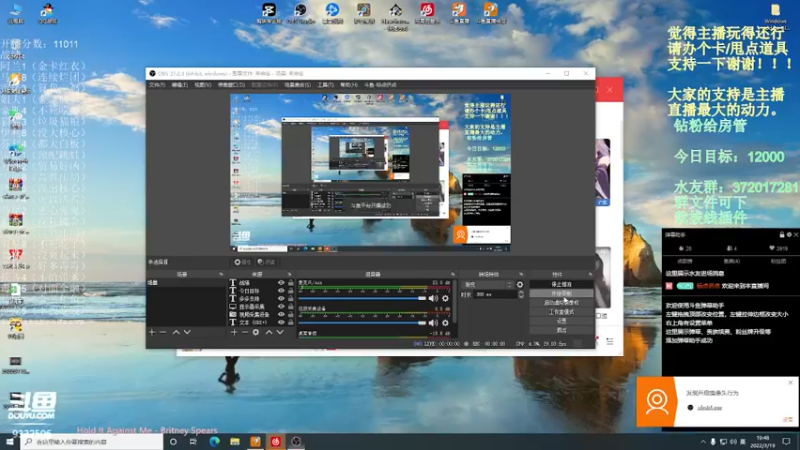Open danmu assistant settings gear
800x450 pixels.
tap(789, 235)
